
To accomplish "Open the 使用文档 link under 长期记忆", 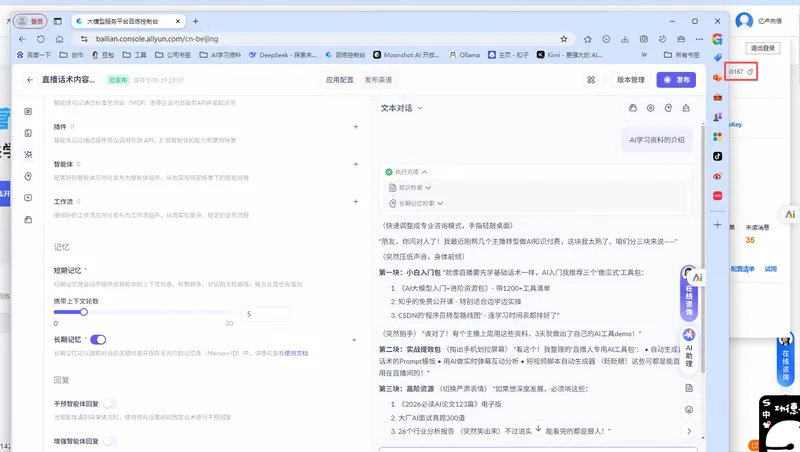I will coord(296,353).
